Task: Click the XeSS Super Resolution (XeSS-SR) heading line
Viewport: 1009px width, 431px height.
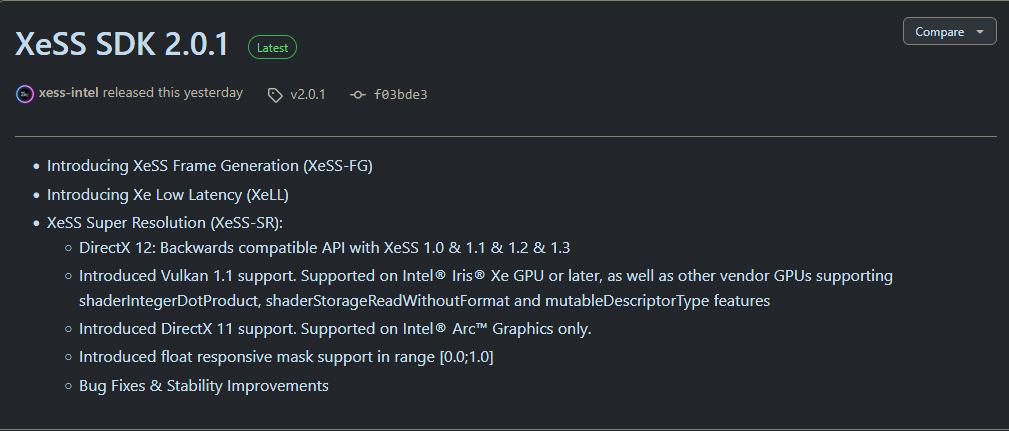Action: [165, 221]
